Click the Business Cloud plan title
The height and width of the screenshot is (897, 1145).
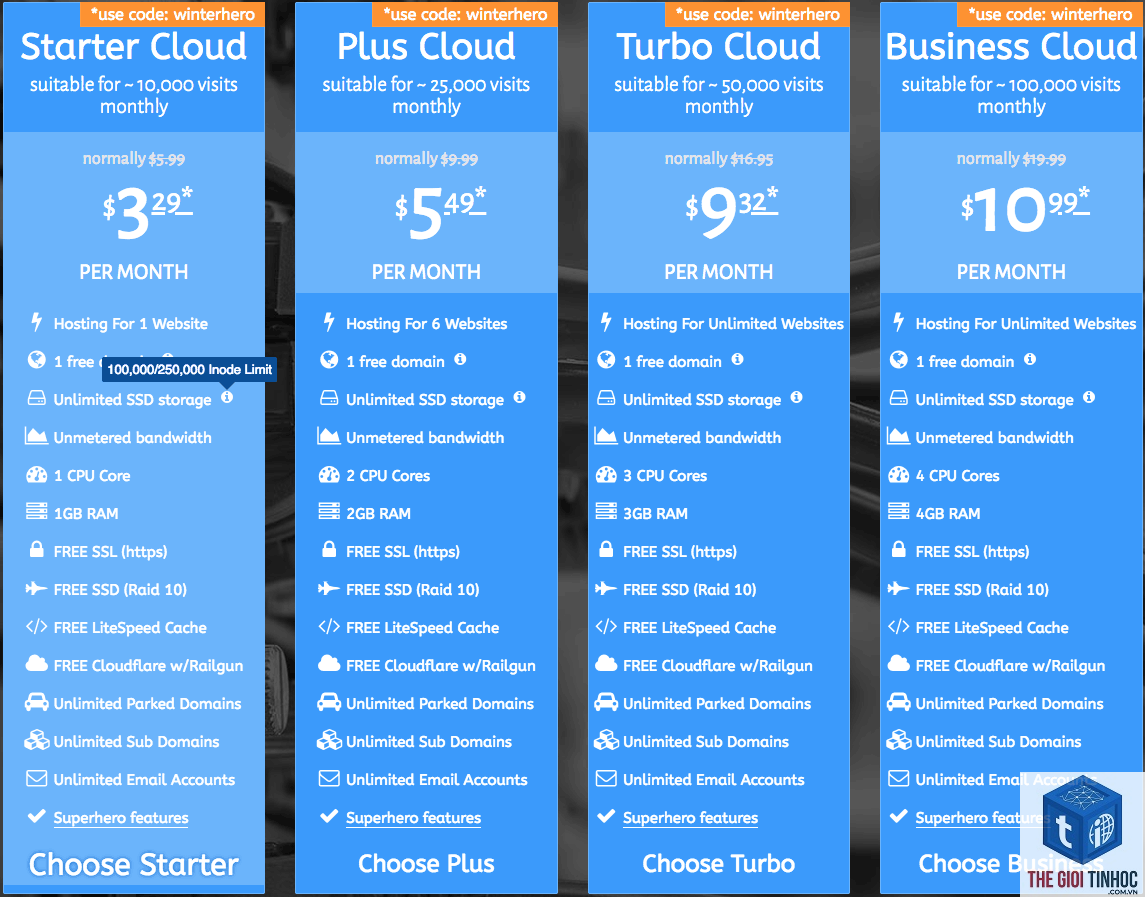[1011, 47]
